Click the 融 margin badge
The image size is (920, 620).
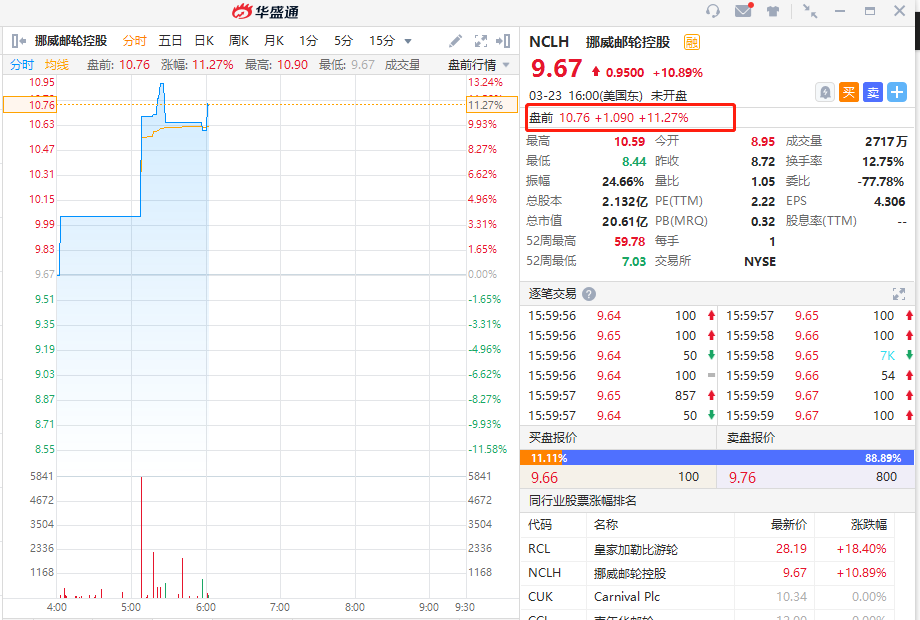[x=692, y=42]
